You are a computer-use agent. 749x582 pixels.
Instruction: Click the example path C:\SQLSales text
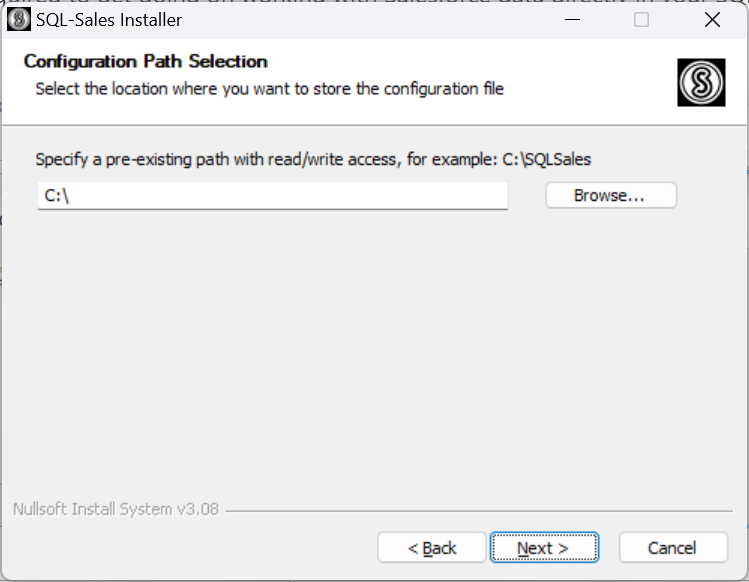point(547,159)
